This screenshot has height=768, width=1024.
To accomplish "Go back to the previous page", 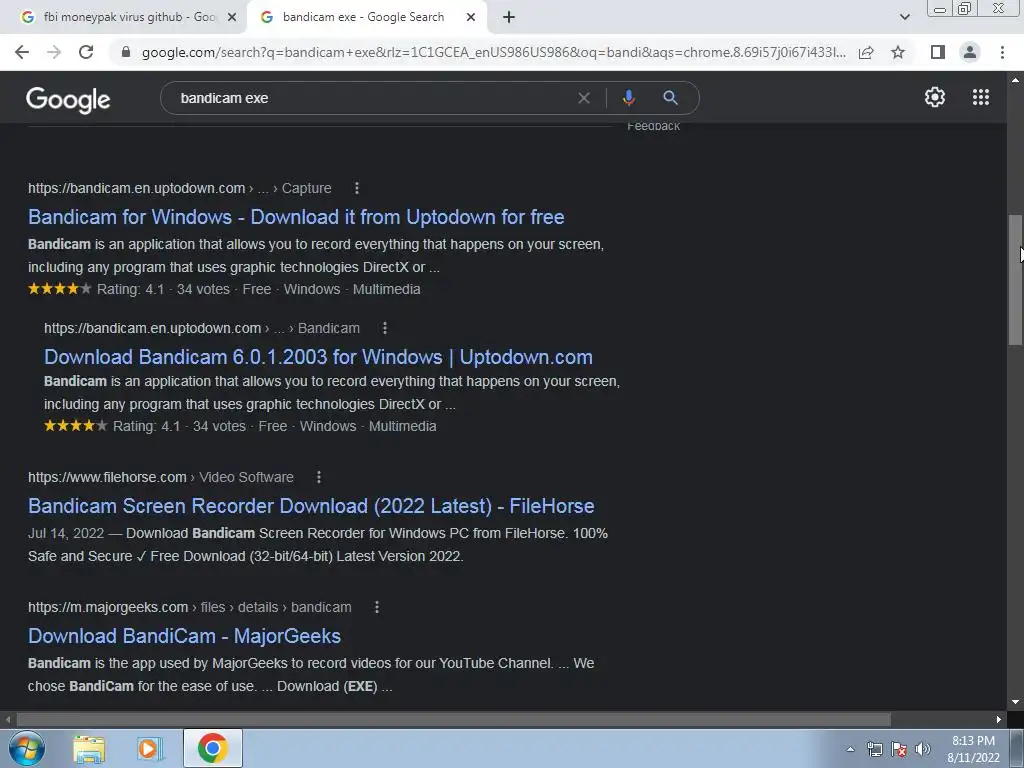I will [22, 52].
